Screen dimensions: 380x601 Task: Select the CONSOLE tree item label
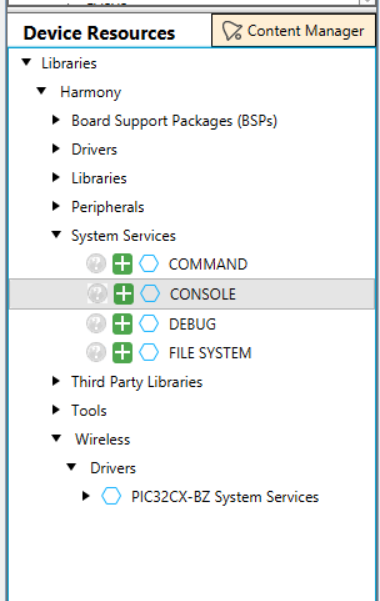[203, 294]
